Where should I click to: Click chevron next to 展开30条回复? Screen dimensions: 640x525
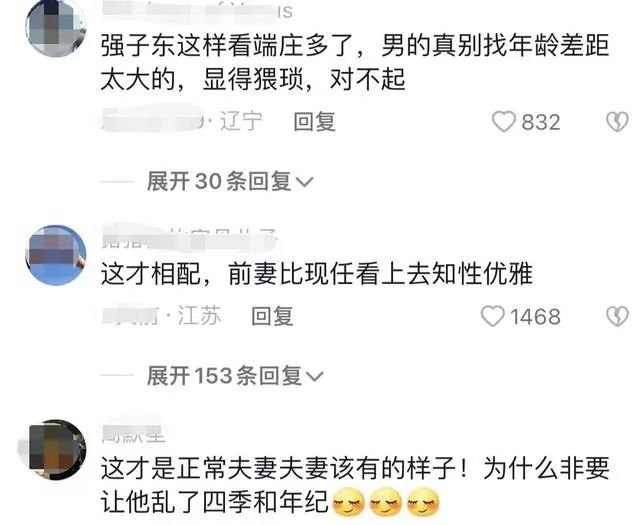tap(304, 182)
